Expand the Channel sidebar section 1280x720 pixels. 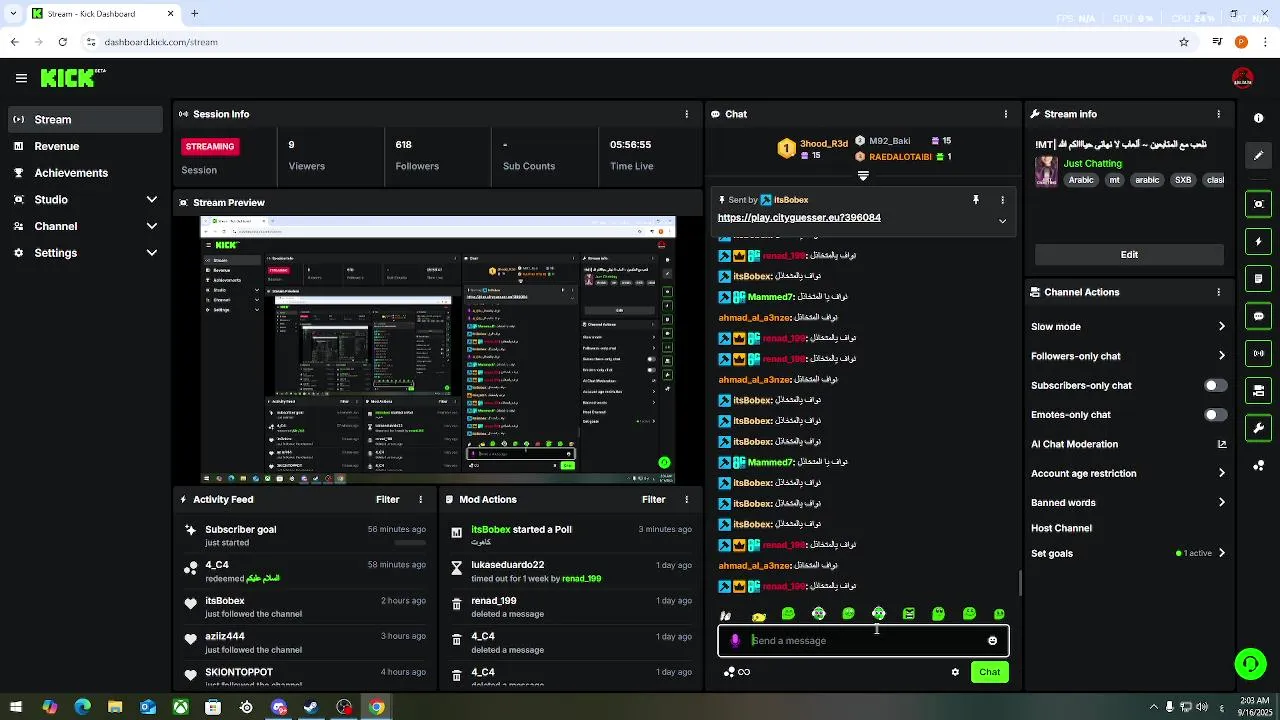(152, 226)
